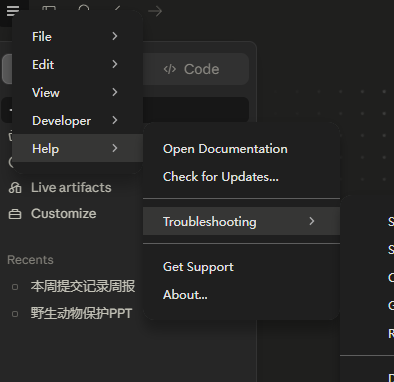394x382 pixels.
Task: Click the Customize briefcase icon
Action: click(15, 214)
